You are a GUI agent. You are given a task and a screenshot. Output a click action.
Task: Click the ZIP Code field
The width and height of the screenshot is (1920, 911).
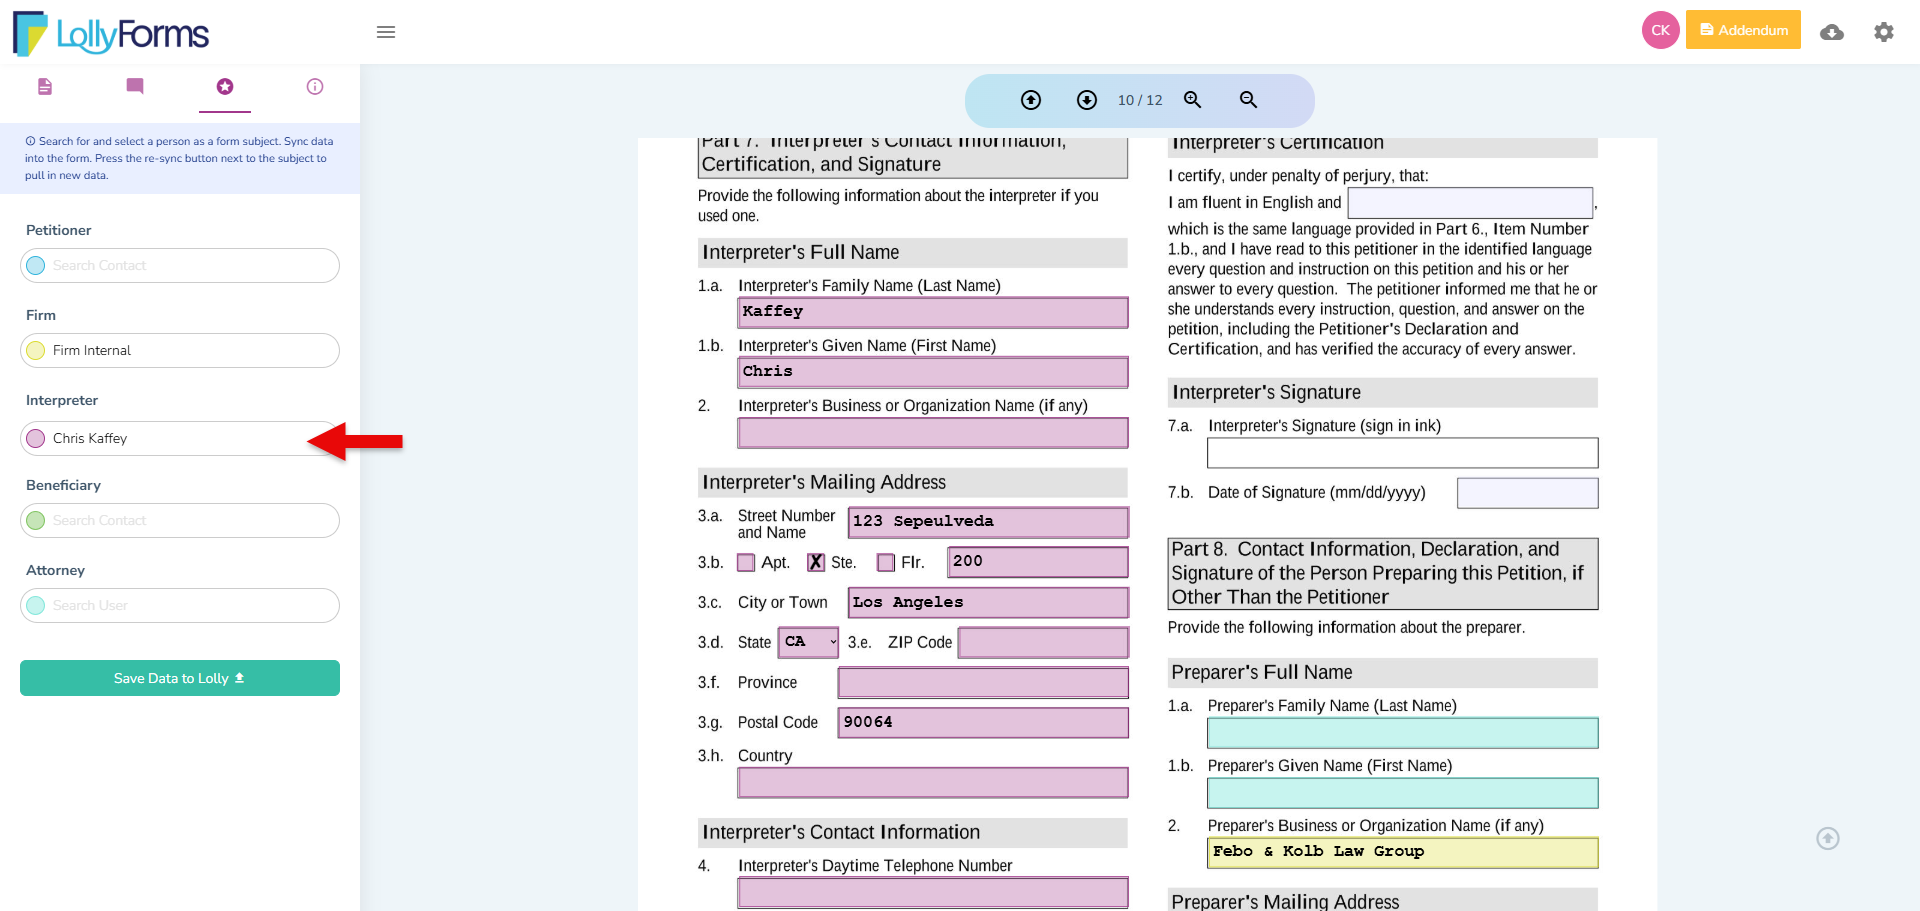pyautogui.click(x=1043, y=642)
